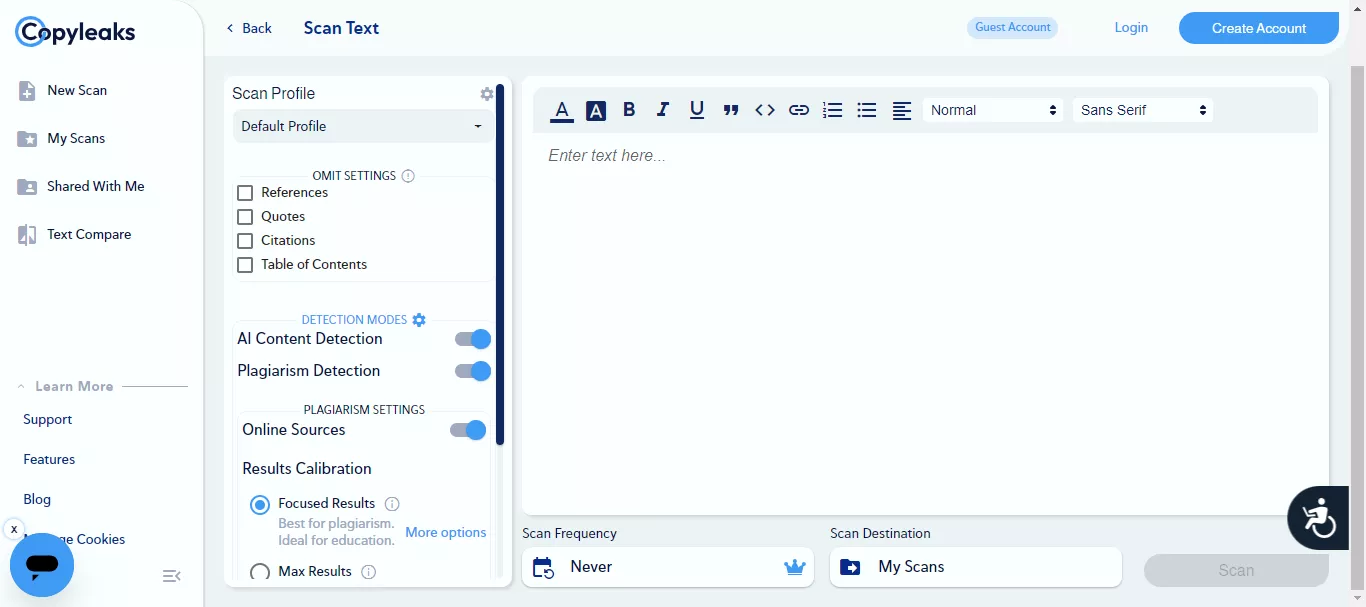Select the Max Results radio button
The width and height of the screenshot is (1366, 607).
tap(260, 572)
